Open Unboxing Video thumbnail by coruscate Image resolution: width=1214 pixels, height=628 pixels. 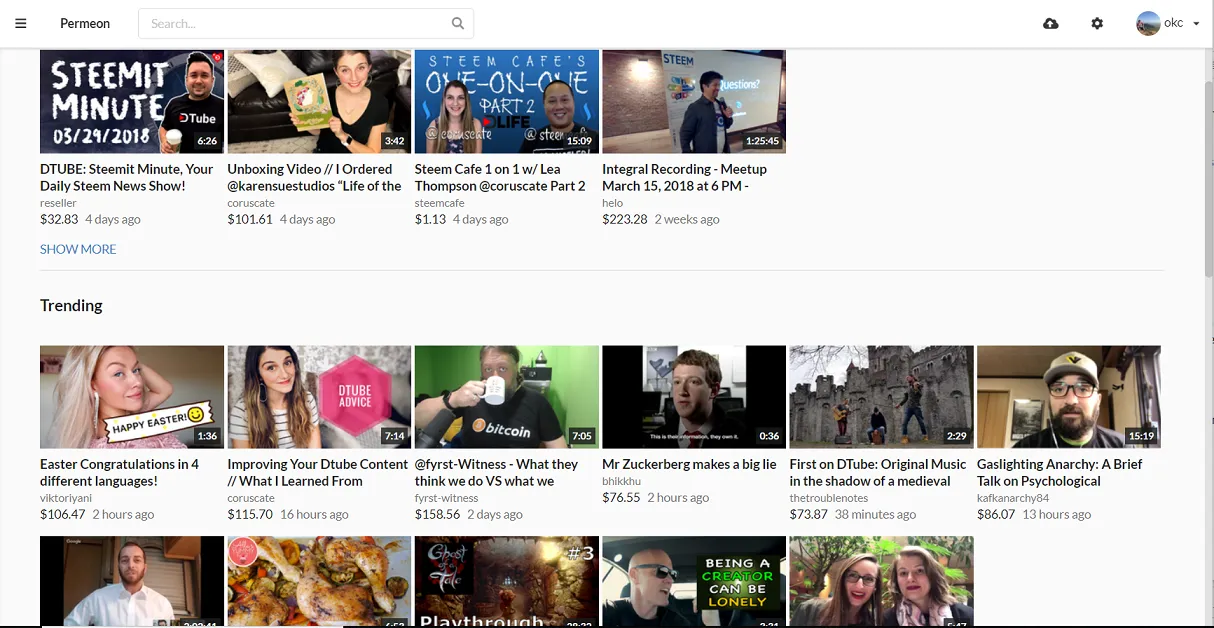pyautogui.click(x=319, y=101)
